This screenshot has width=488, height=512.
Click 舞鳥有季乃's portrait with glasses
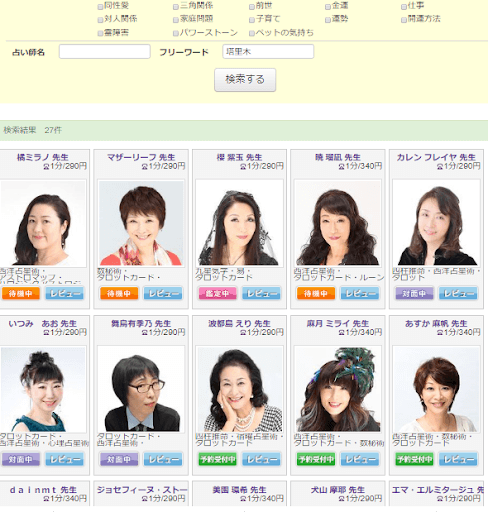141,389
